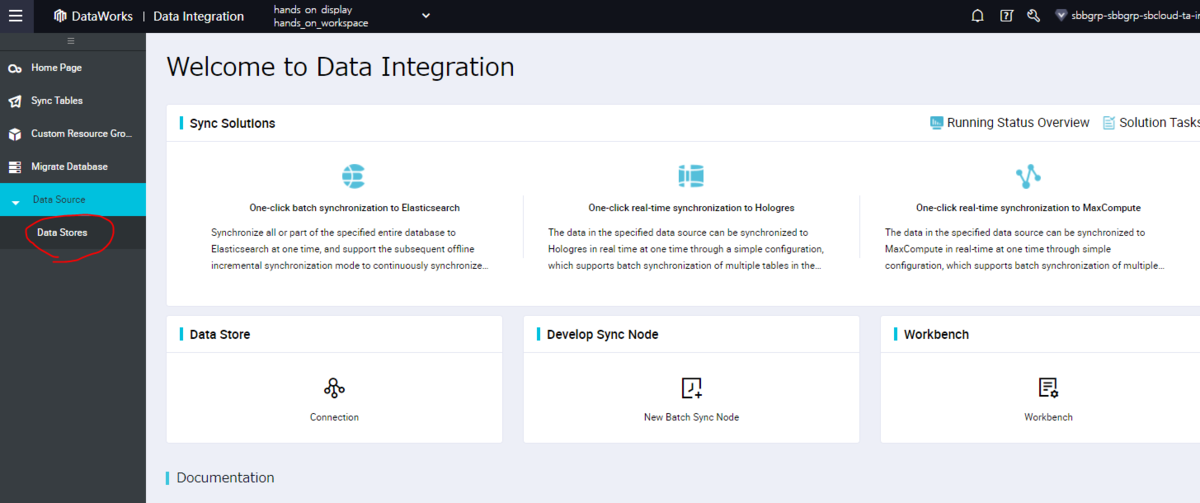This screenshot has width=1200, height=503.
Task: Open the Workbench link under its icon
Action: click(x=1048, y=417)
